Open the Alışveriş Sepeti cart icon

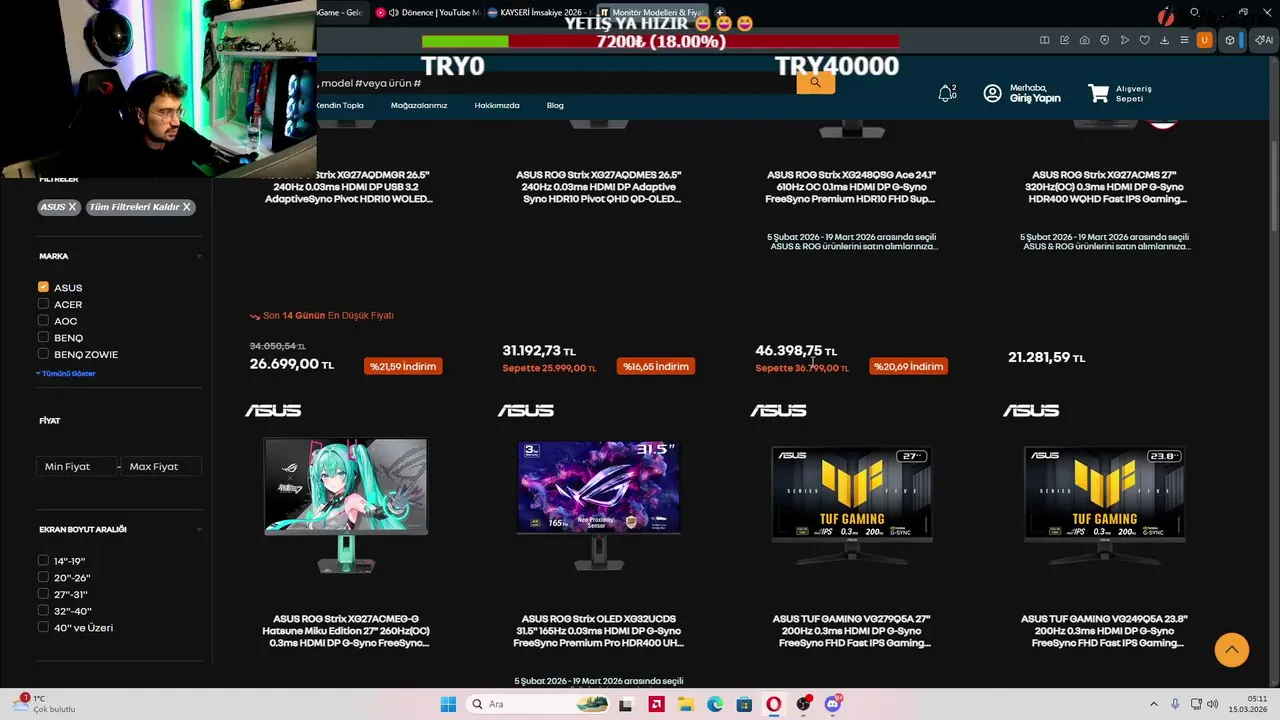point(1099,93)
